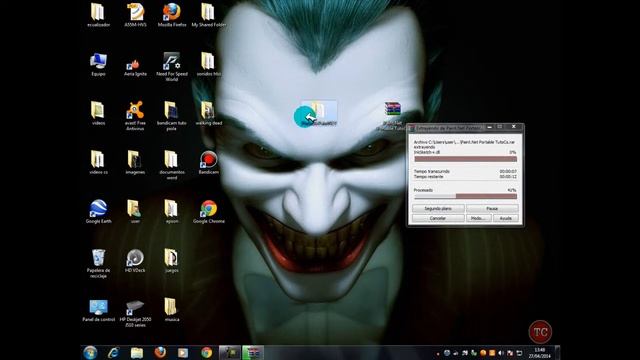Viewport: 640px width, 360px height.
Task: Open Windows Media Player from the taskbar
Action: click(x=183, y=353)
